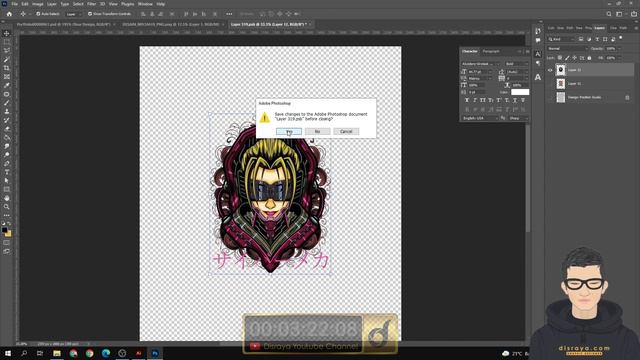Open the Auto-Select Layer dropdown
Screen dimensions: 640x360
(73, 14)
